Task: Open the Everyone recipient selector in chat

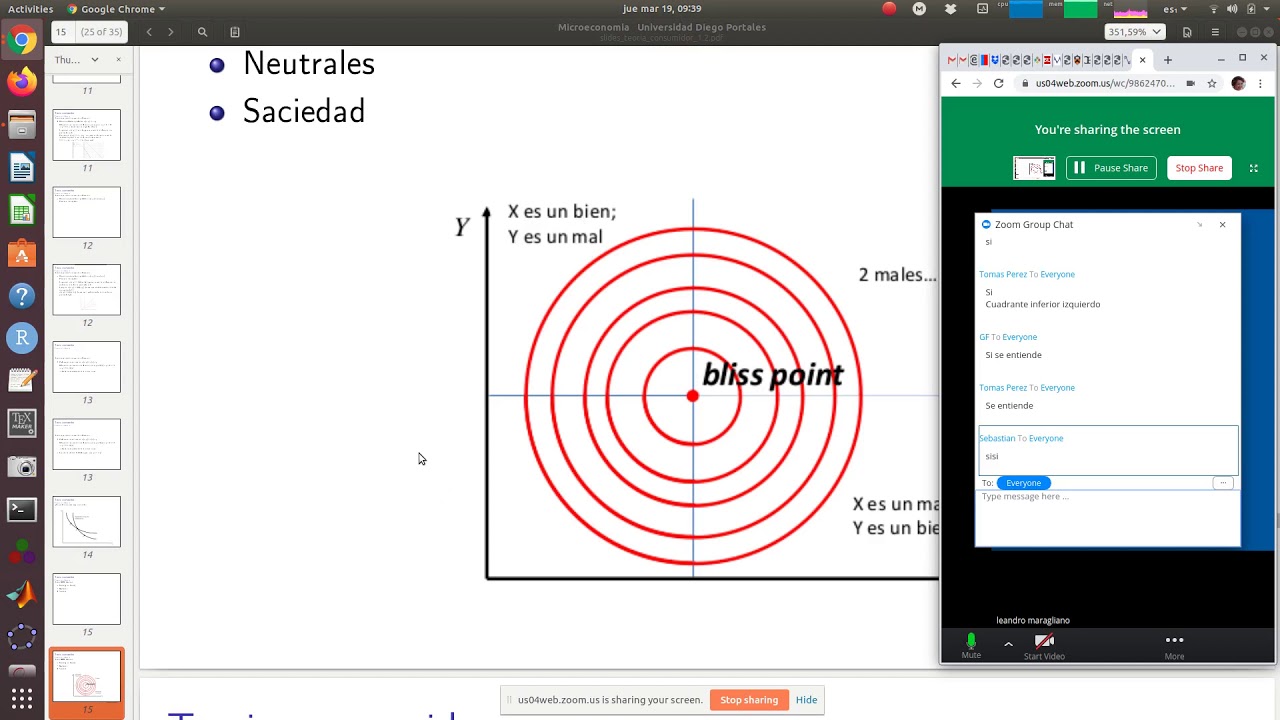Action: (x=1023, y=483)
